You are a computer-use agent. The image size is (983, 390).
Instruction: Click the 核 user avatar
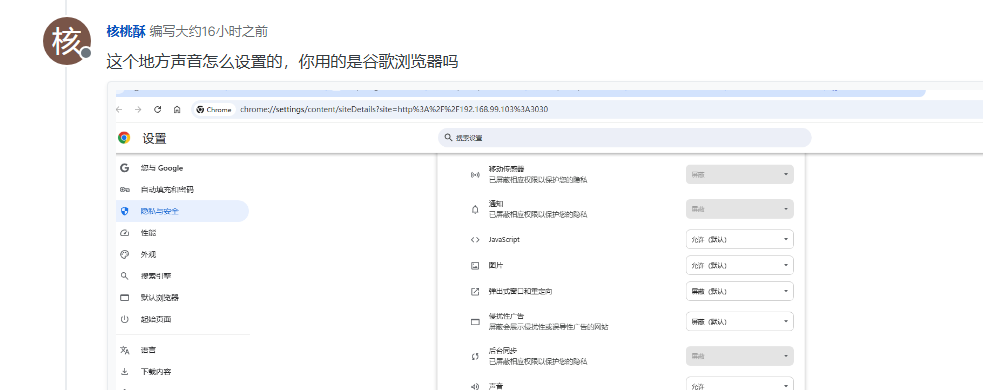point(67,41)
